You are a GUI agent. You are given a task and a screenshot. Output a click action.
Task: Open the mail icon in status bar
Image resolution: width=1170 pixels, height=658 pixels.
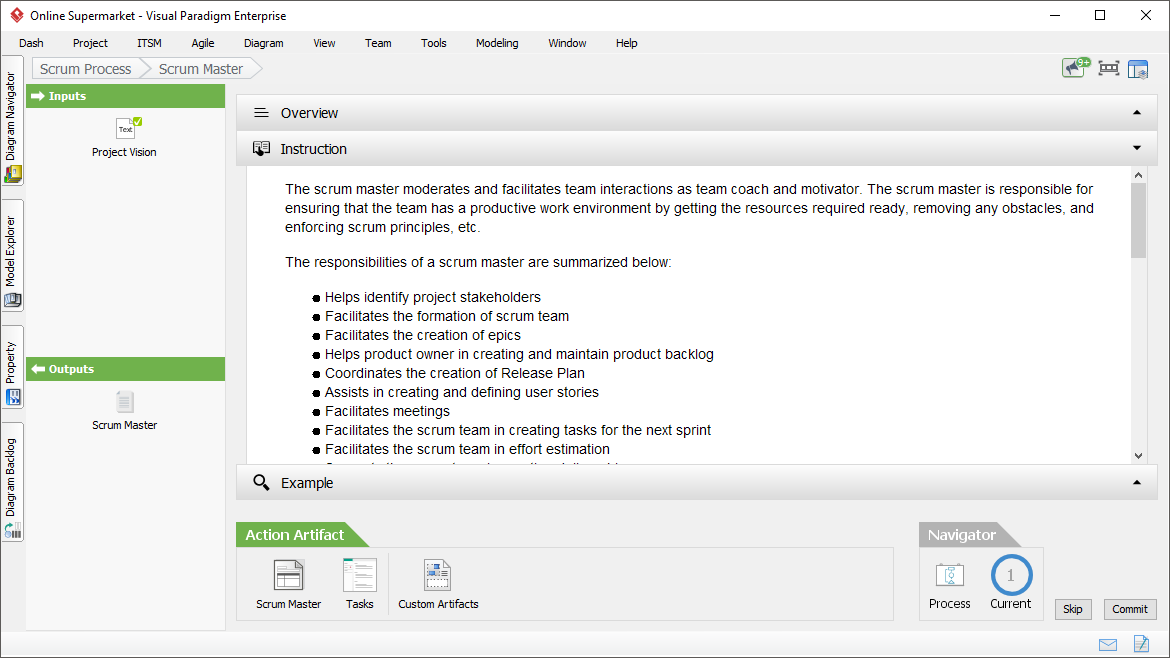[x=1108, y=644]
